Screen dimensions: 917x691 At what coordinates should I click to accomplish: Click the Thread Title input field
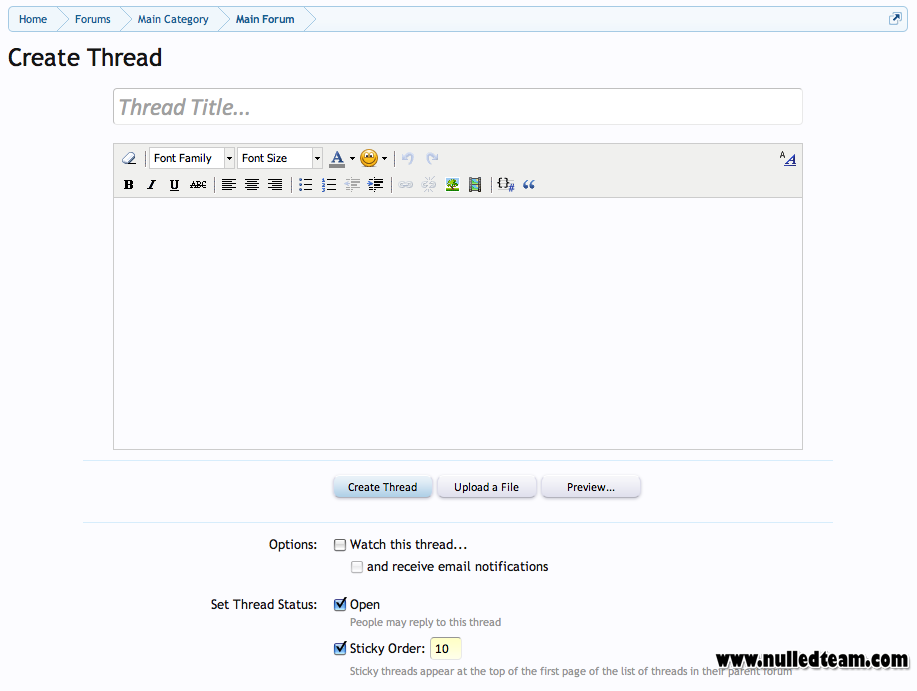(458, 106)
